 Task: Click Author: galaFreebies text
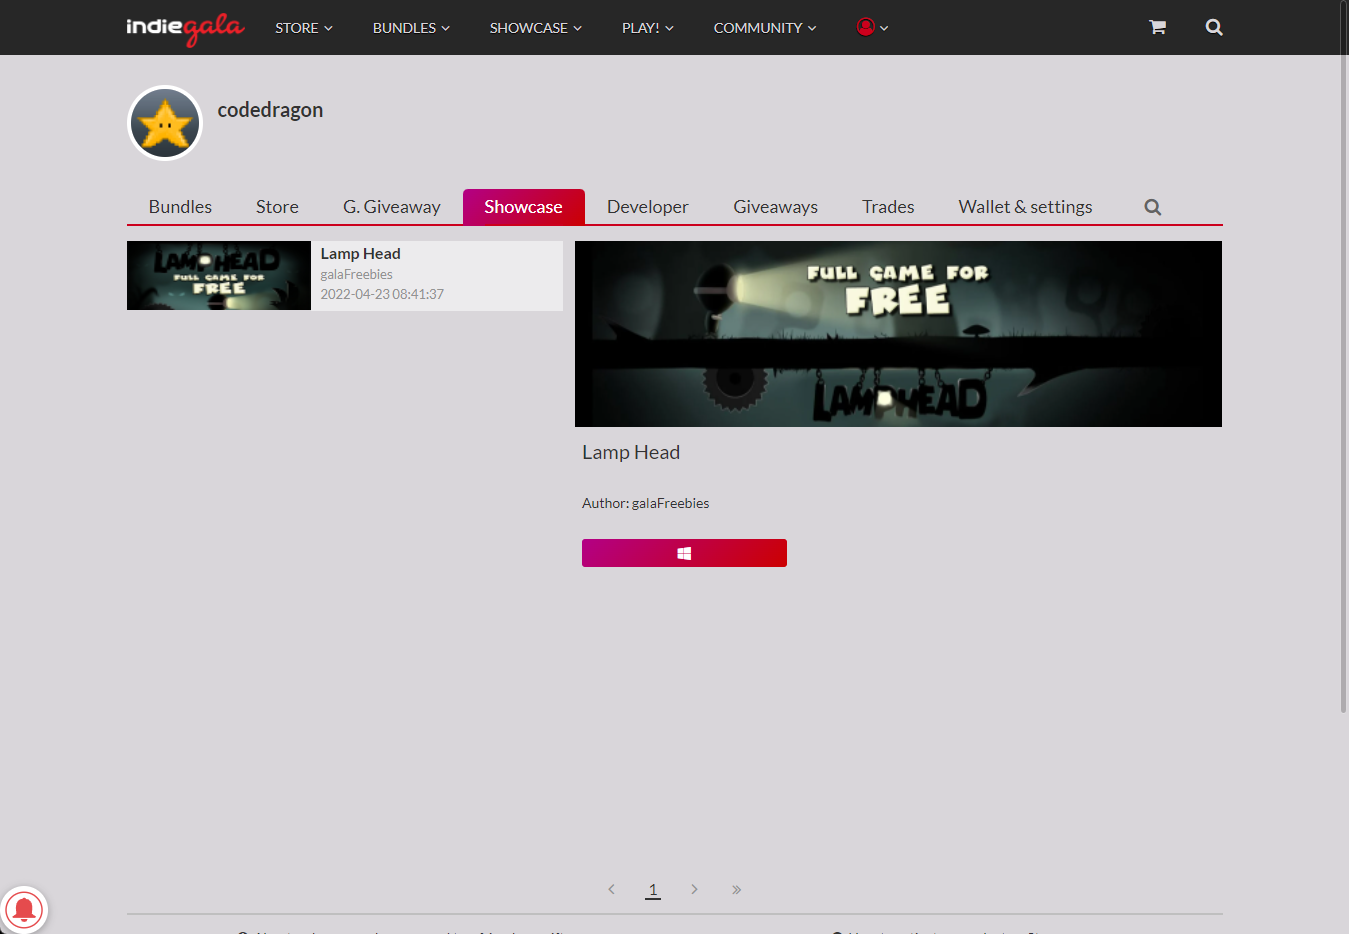click(645, 503)
